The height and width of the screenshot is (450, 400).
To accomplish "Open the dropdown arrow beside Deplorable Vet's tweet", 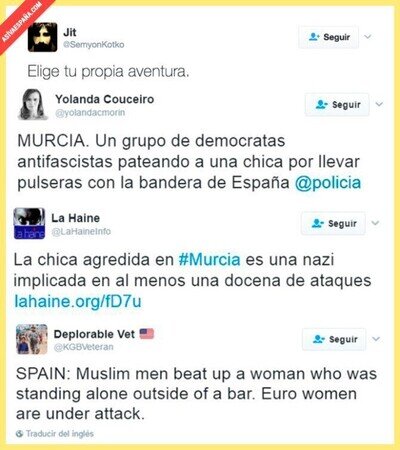I will (x=376, y=339).
